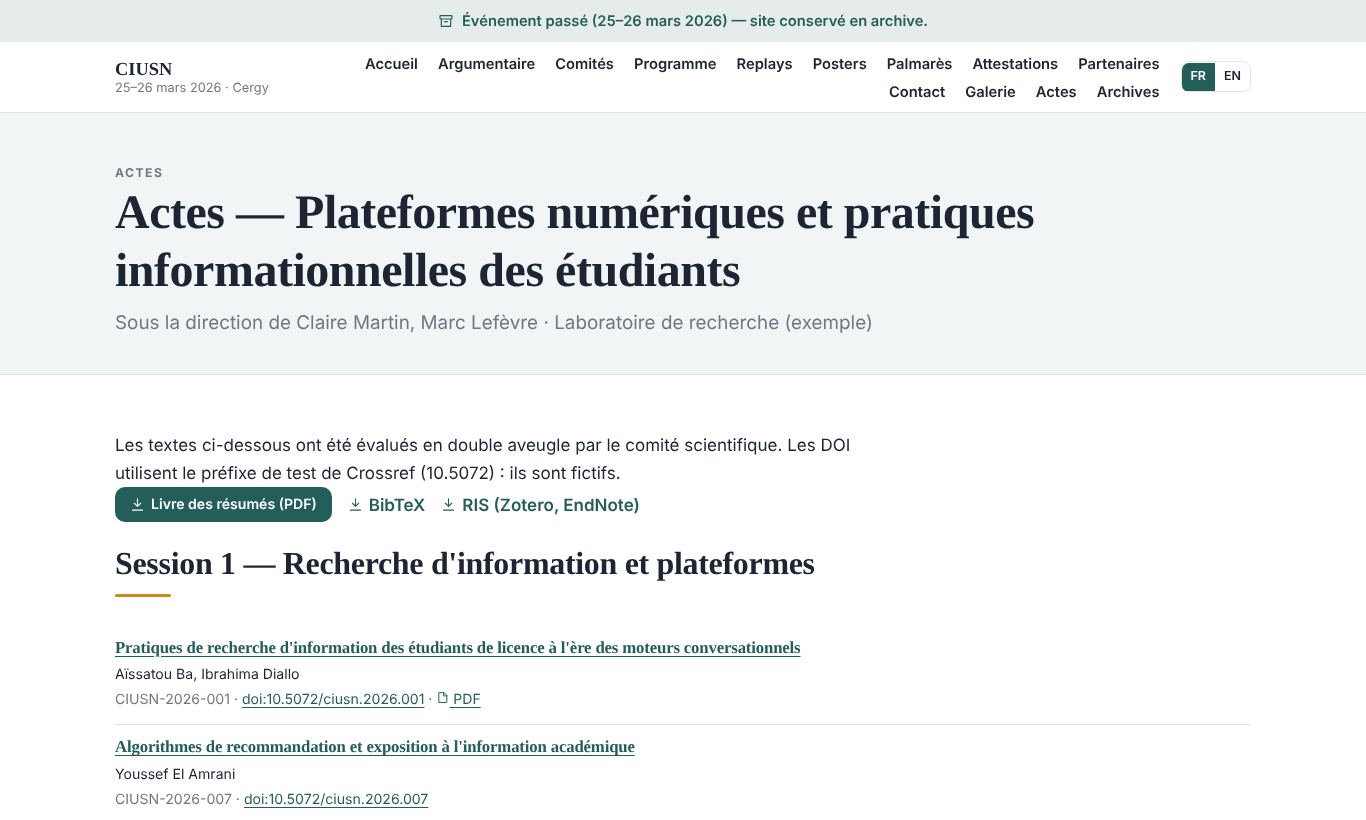Viewport: 1366px width, 820px height.
Task: View the Posters page
Action: [839, 64]
